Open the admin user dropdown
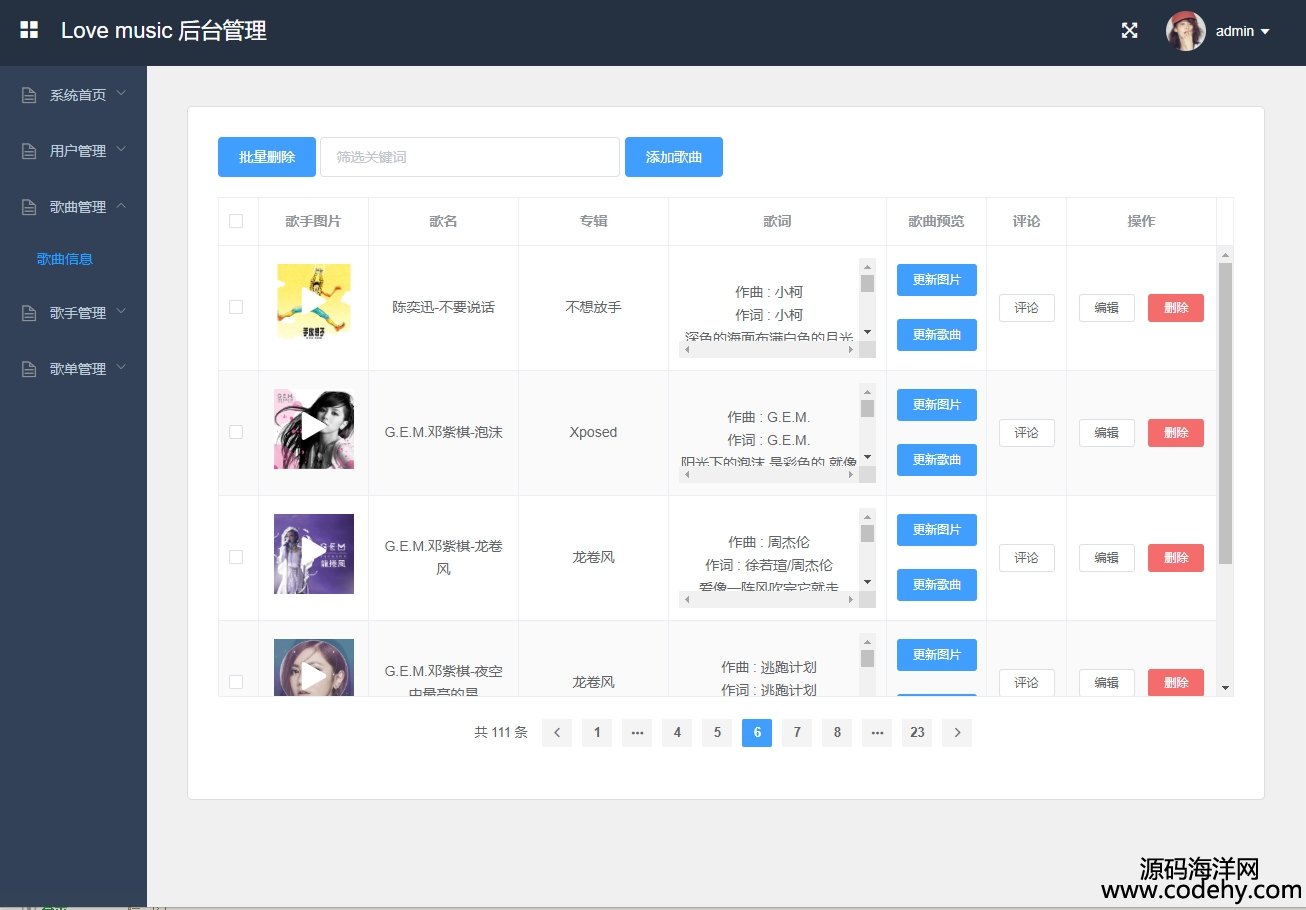 tap(1243, 31)
